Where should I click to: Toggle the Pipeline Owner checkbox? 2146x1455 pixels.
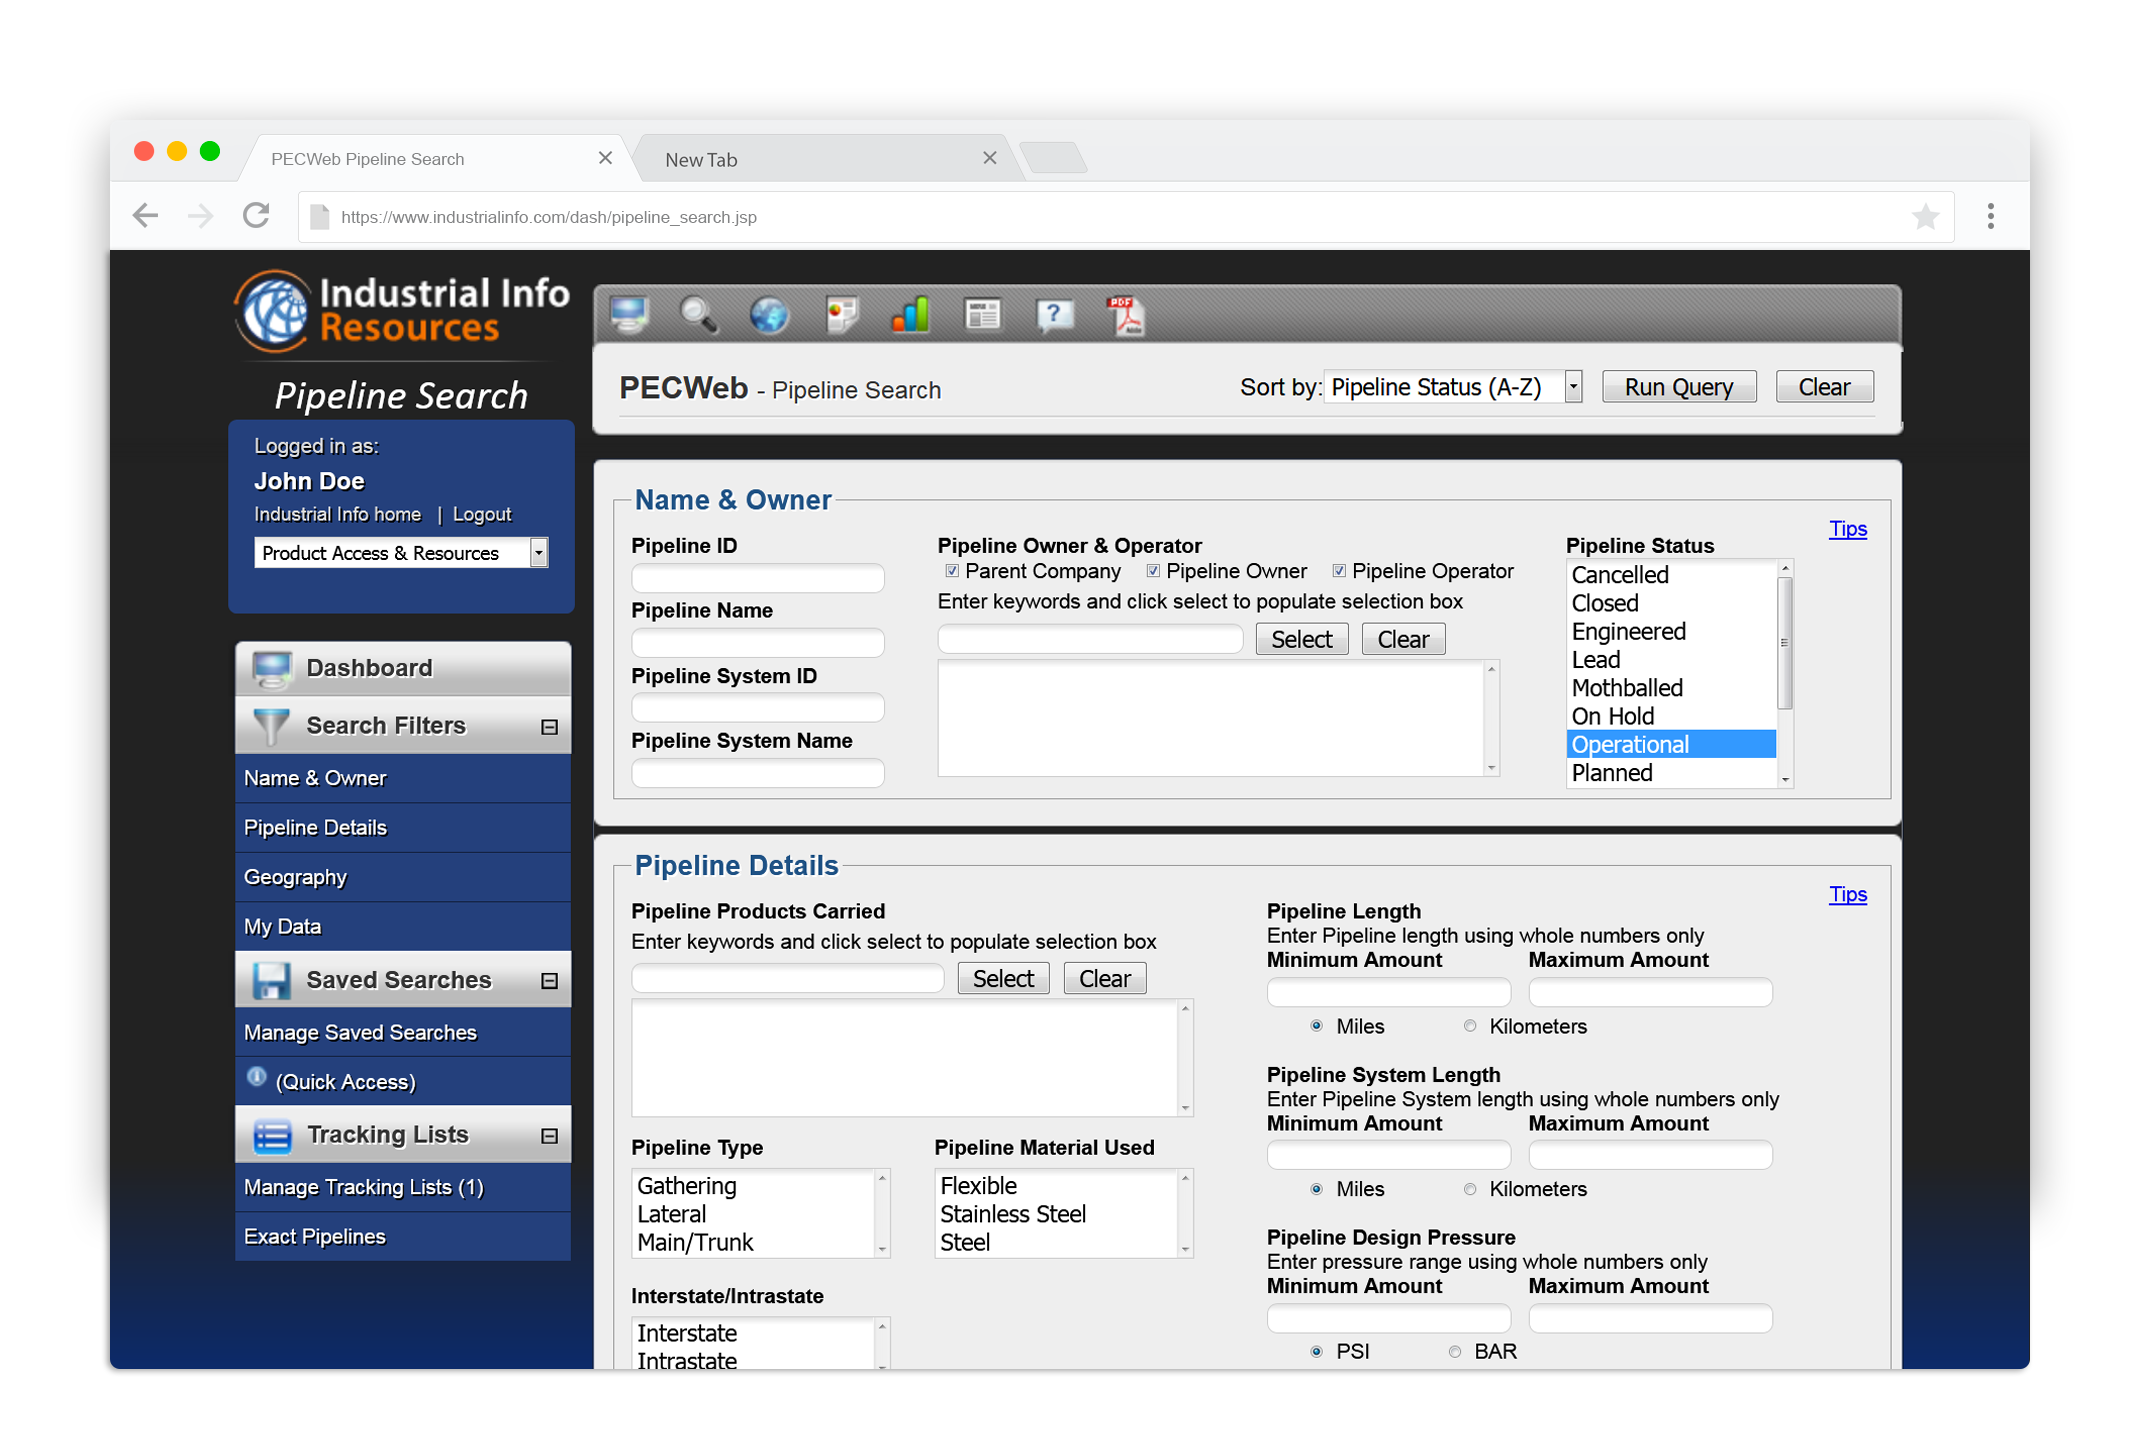[x=1153, y=571]
